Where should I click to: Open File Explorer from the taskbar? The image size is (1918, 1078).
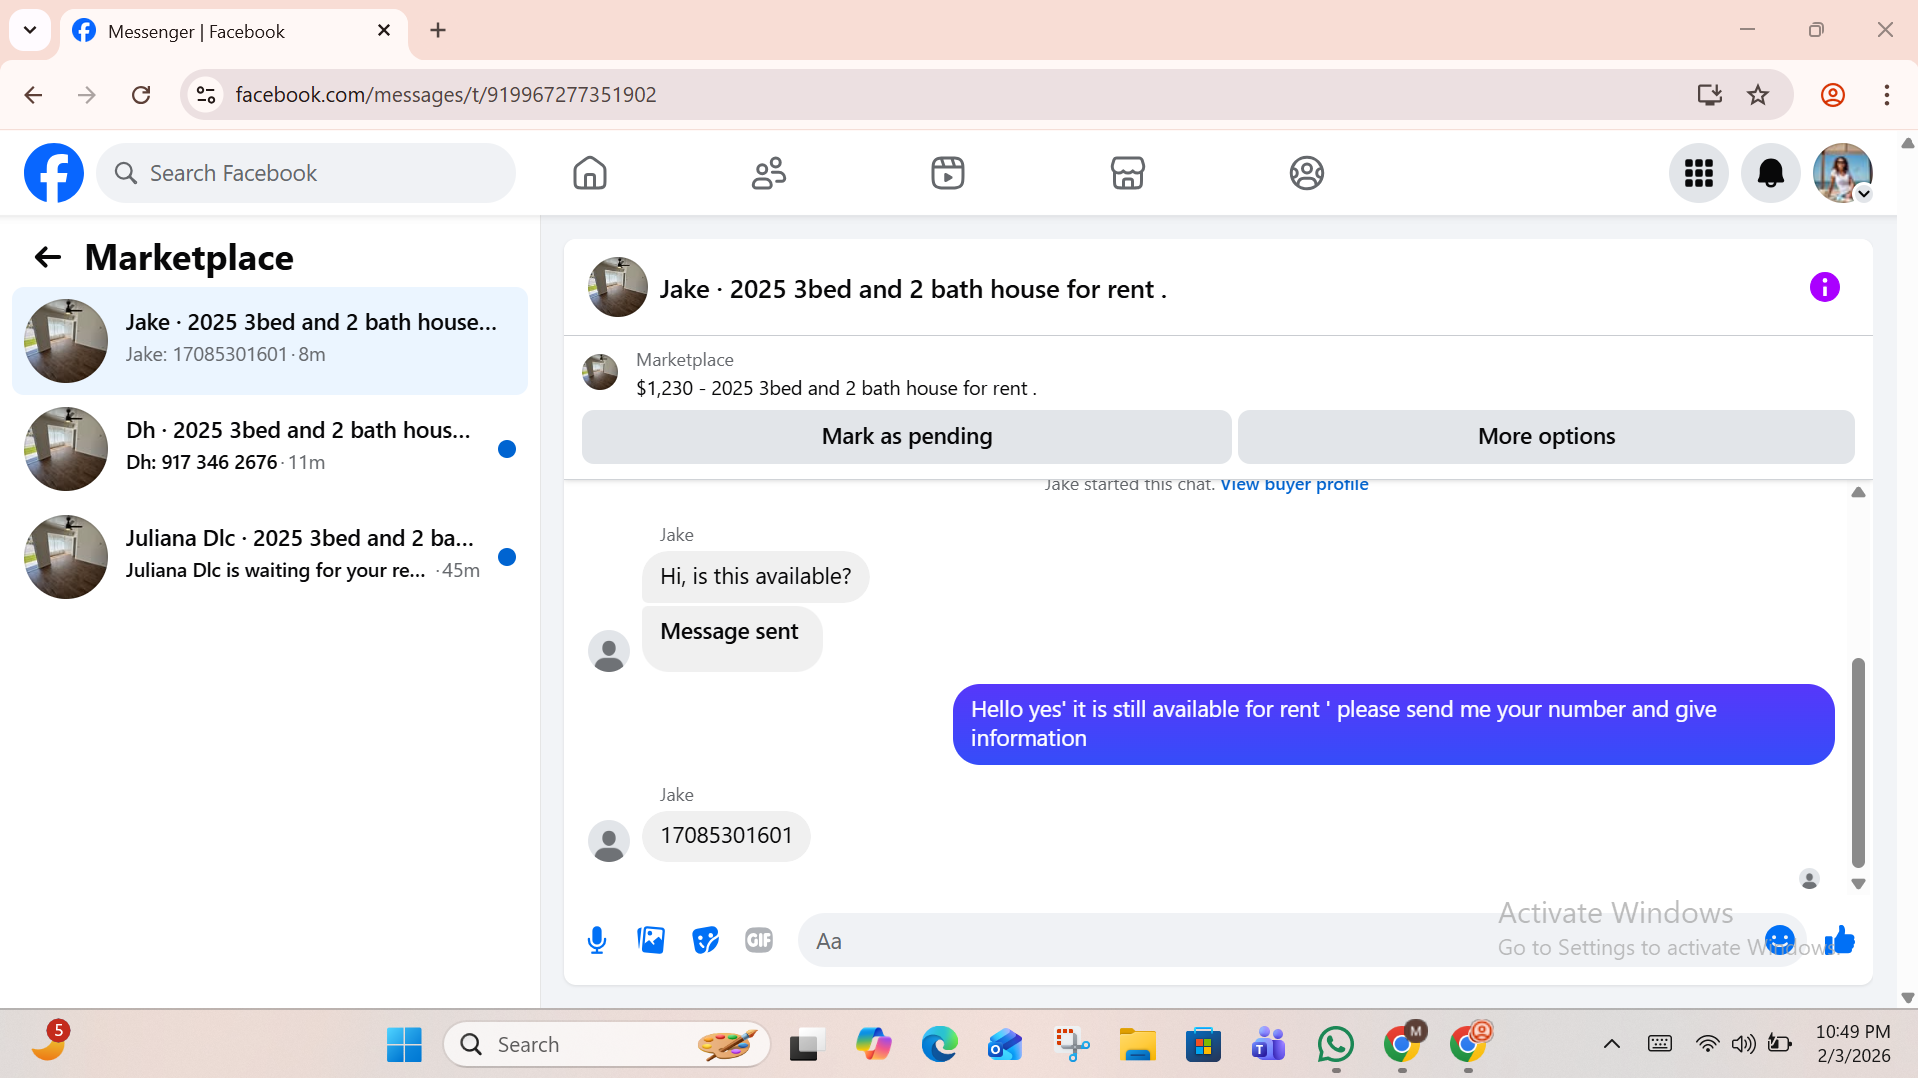point(1137,1045)
